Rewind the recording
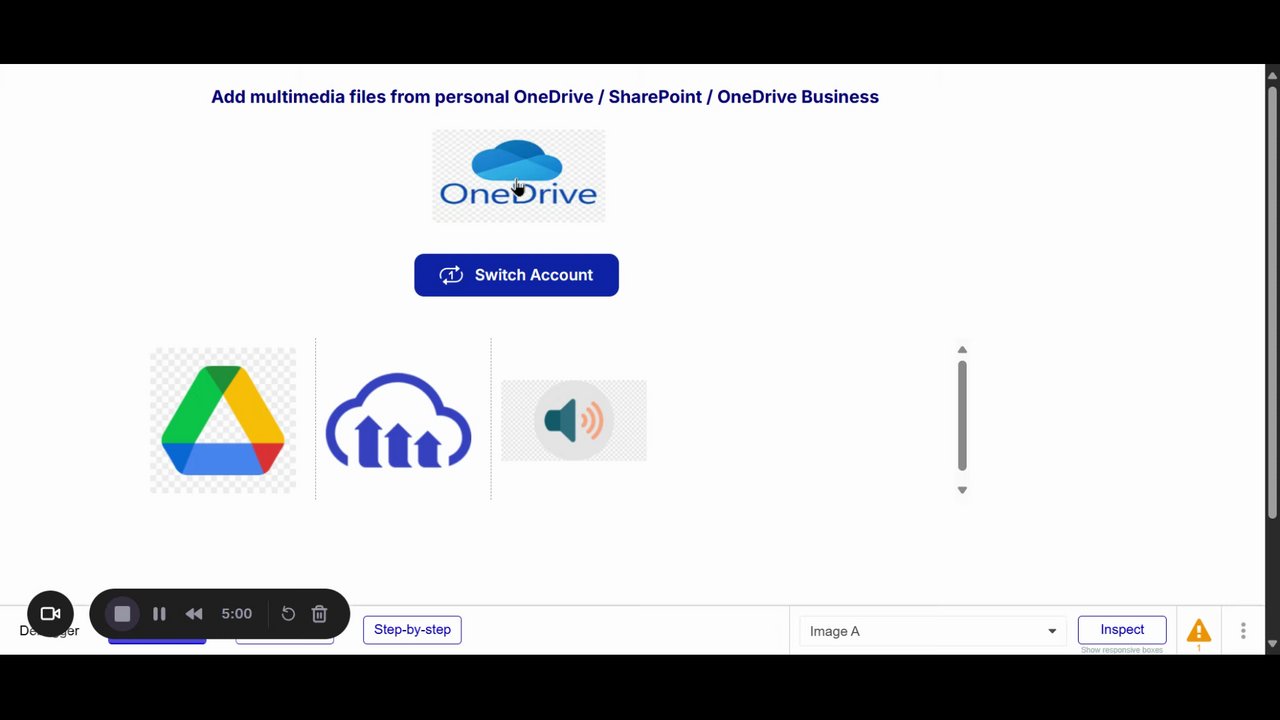This screenshot has height=720, width=1280. click(194, 614)
